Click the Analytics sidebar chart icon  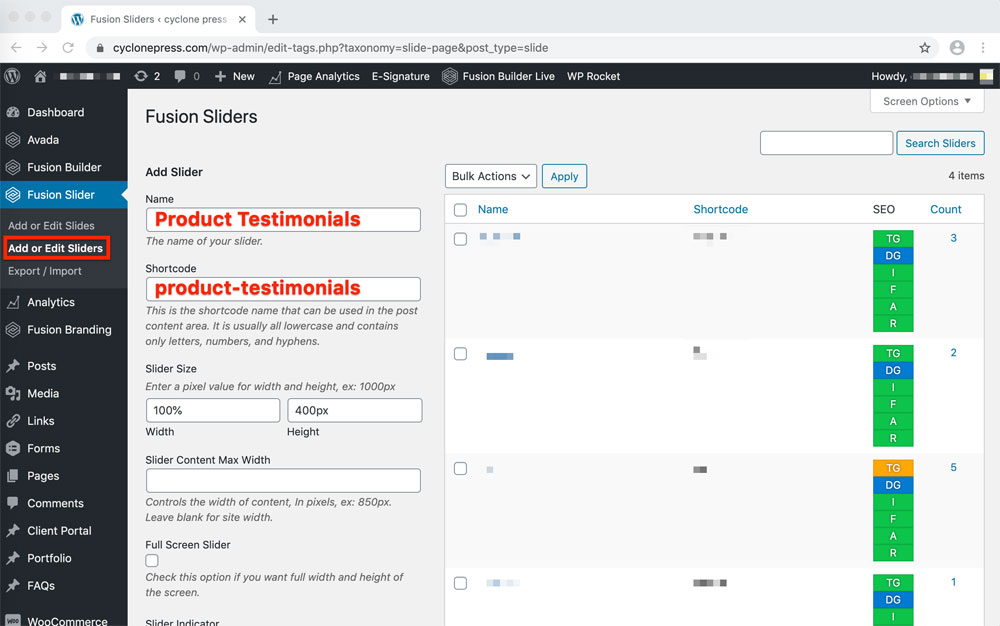(13, 302)
